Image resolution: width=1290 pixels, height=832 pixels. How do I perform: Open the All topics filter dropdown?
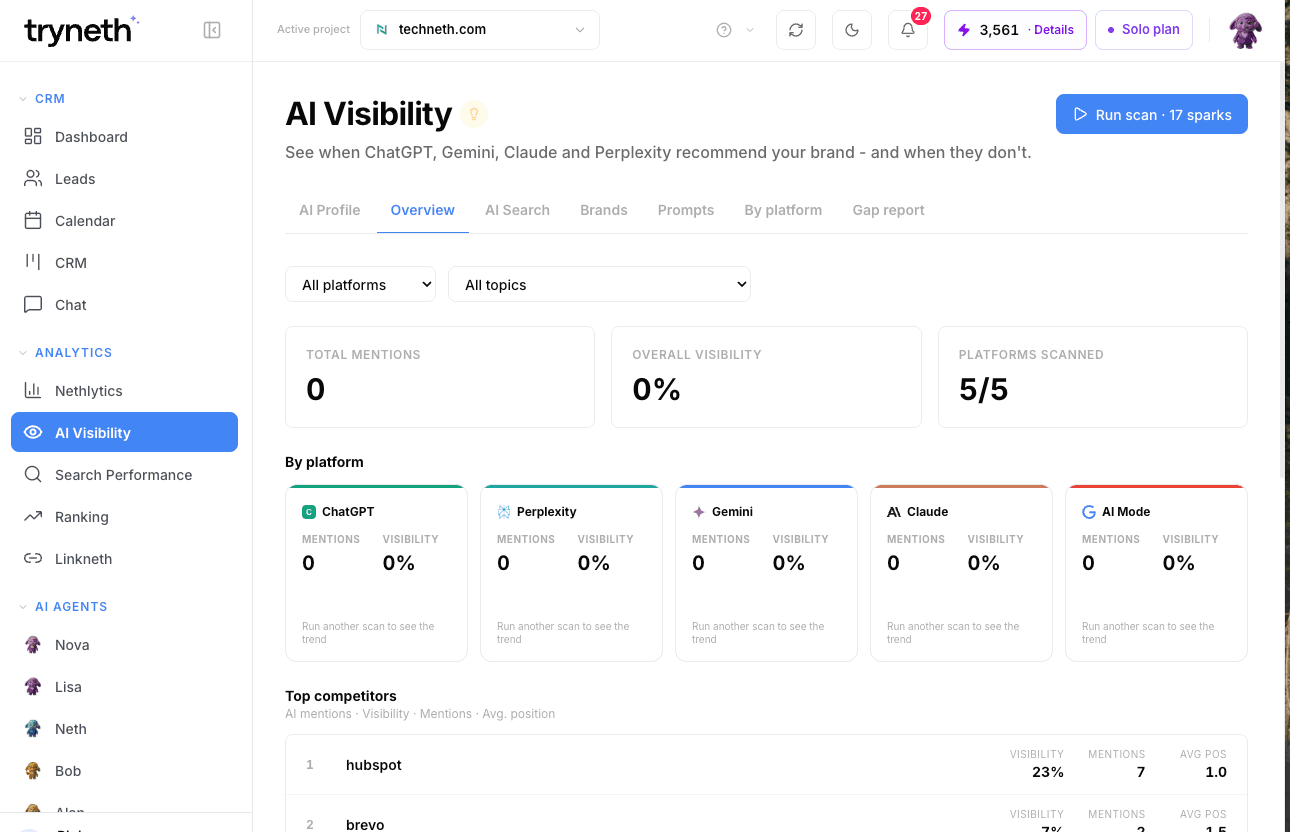point(599,284)
